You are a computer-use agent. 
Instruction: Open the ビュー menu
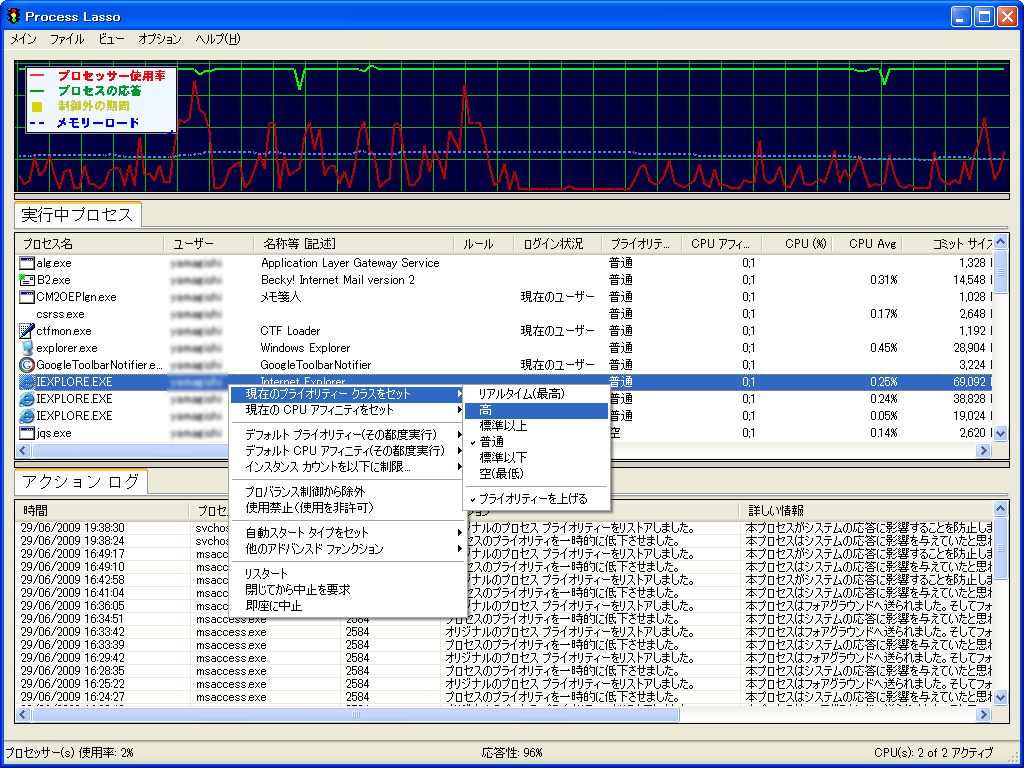pyautogui.click(x=111, y=39)
